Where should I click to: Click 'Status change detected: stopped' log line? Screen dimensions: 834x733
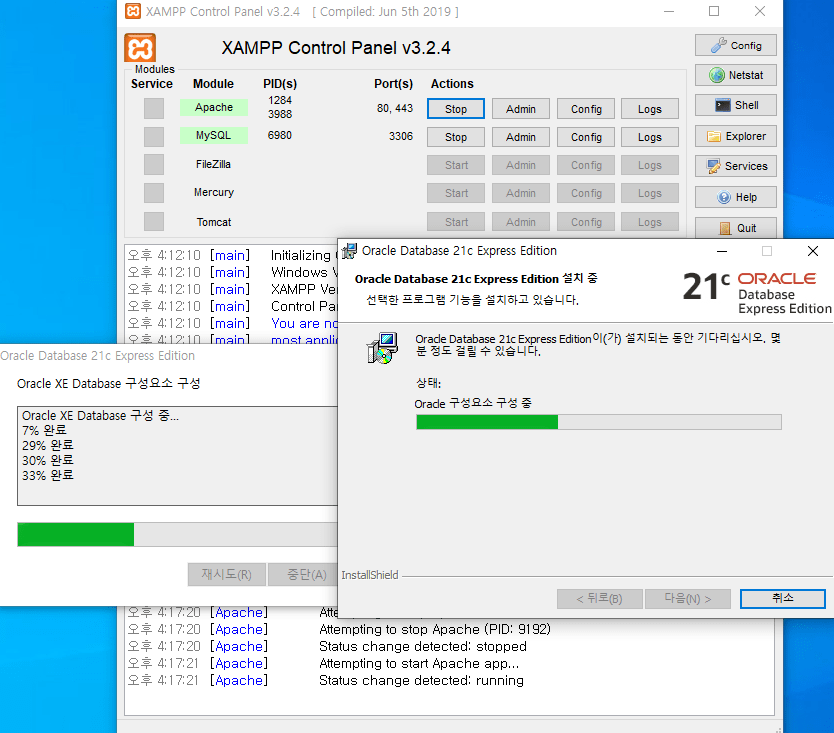click(x=423, y=646)
